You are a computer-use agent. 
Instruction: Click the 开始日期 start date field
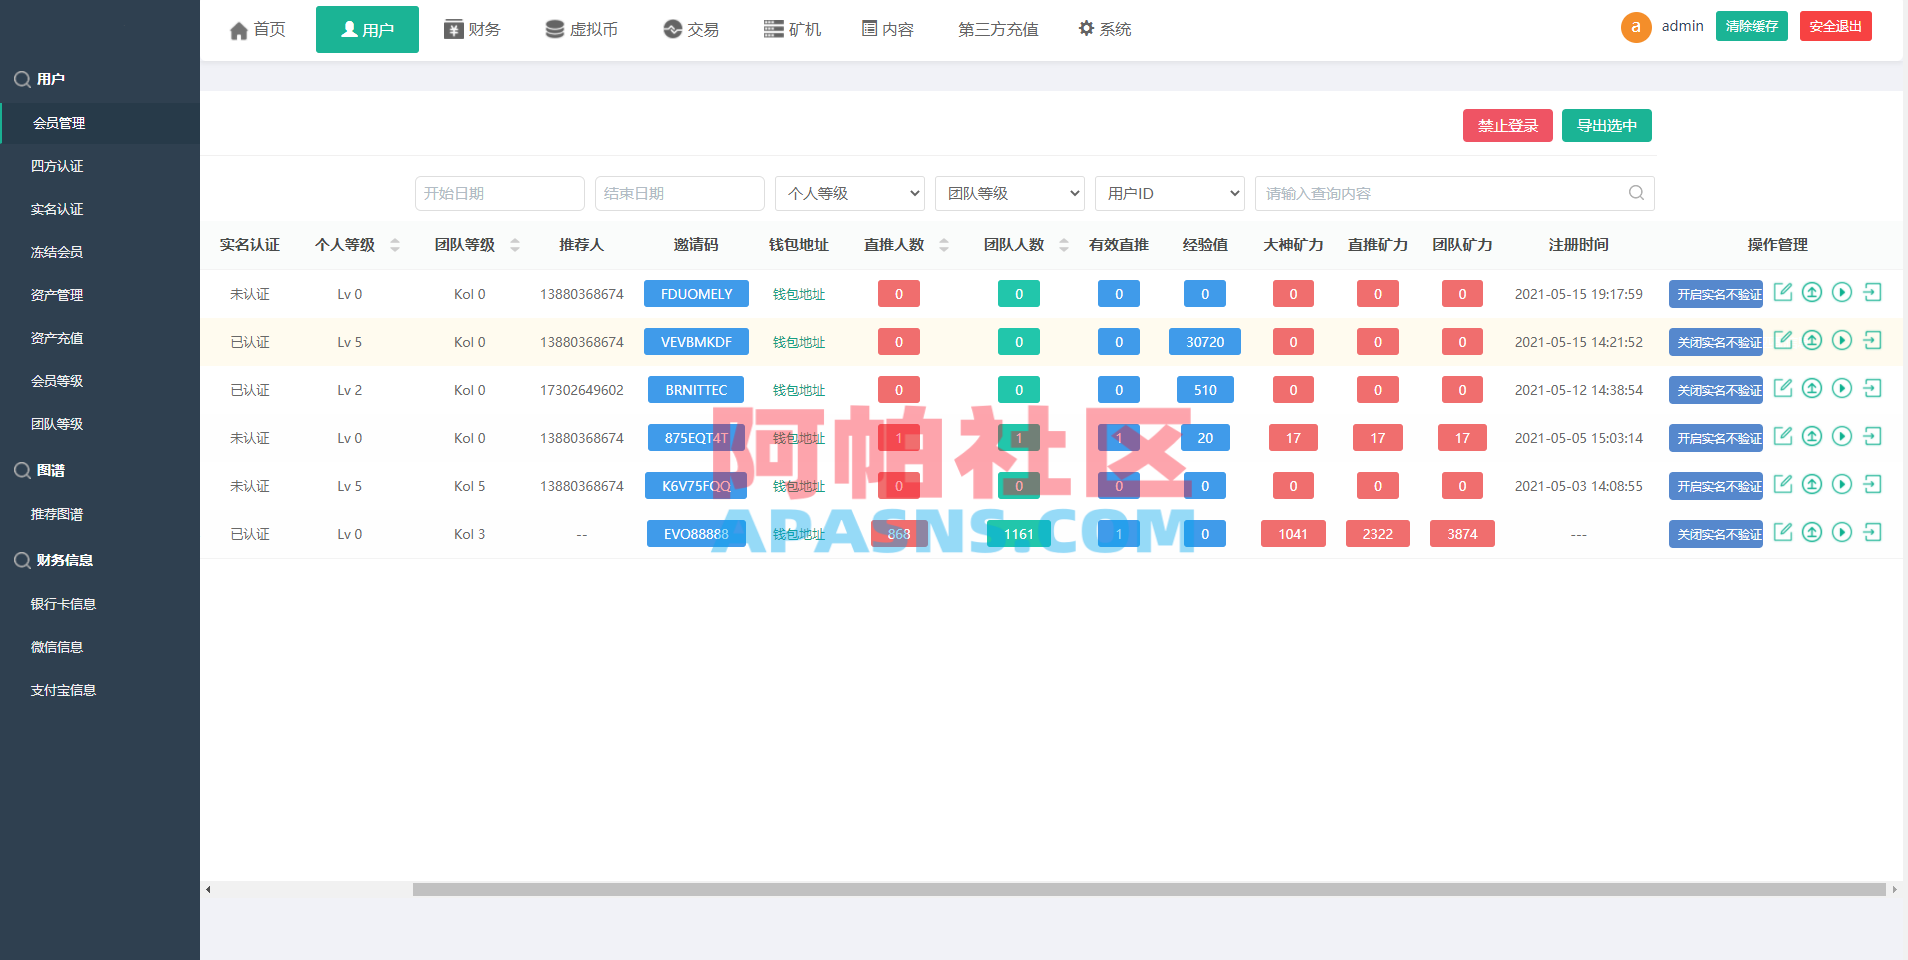pyautogui.click(x=500, y=193)
